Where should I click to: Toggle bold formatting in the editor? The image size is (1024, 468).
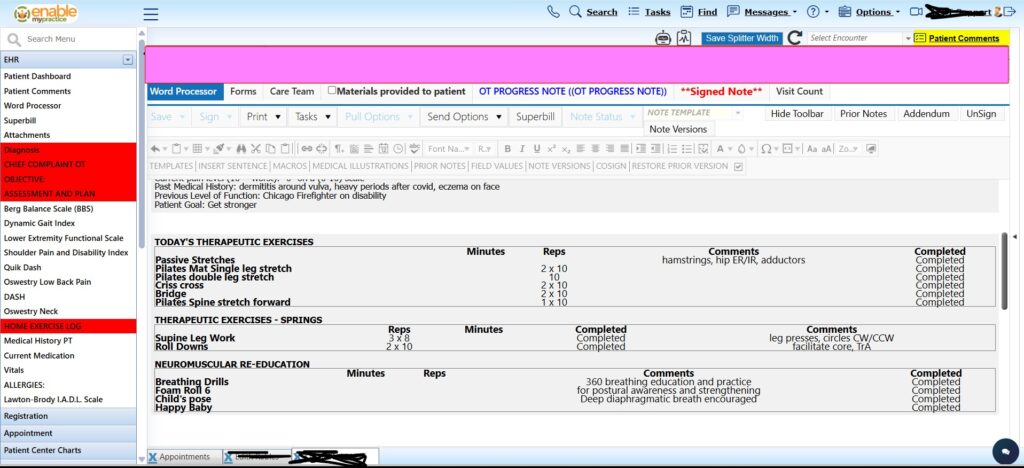pyautogui.click(x=508, y=149)
